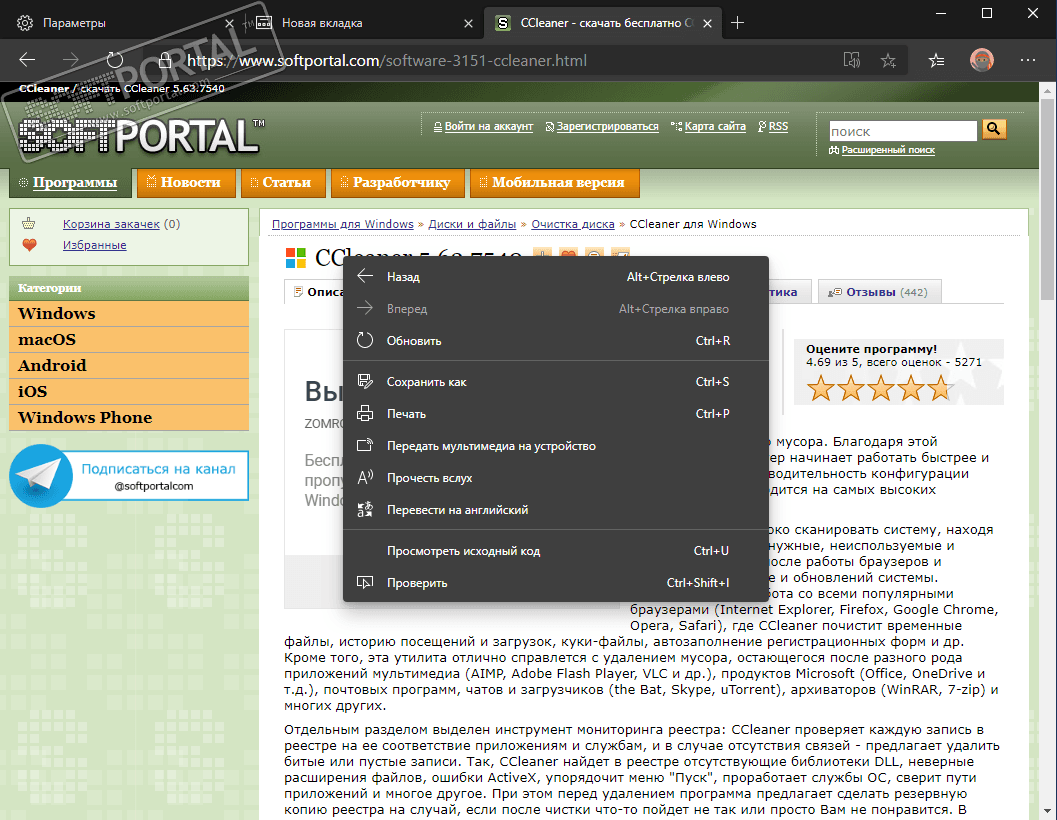This screenshot has width=1057, height=820.
Task: Open the user profile avatar
Action: [x=982, y=60]
